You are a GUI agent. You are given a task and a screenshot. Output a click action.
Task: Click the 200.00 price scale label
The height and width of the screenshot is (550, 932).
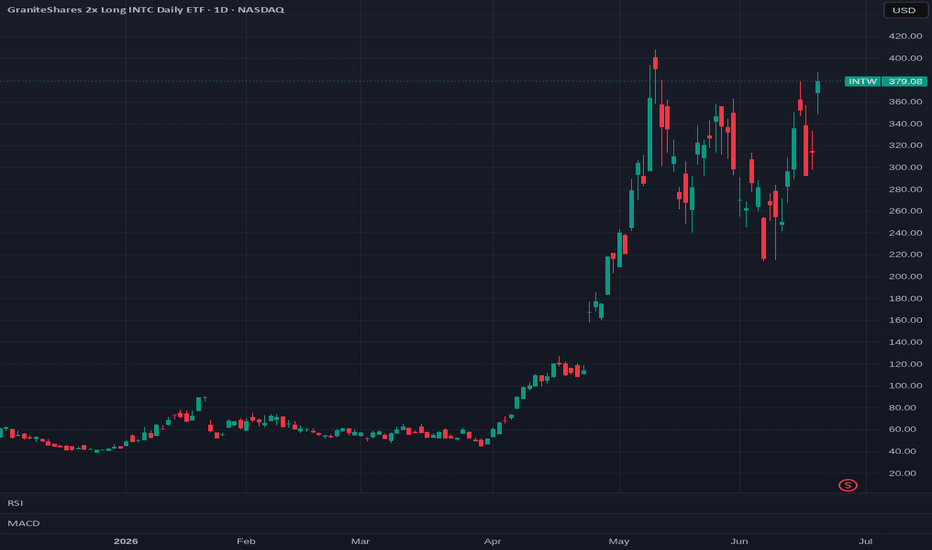[905, 276]
